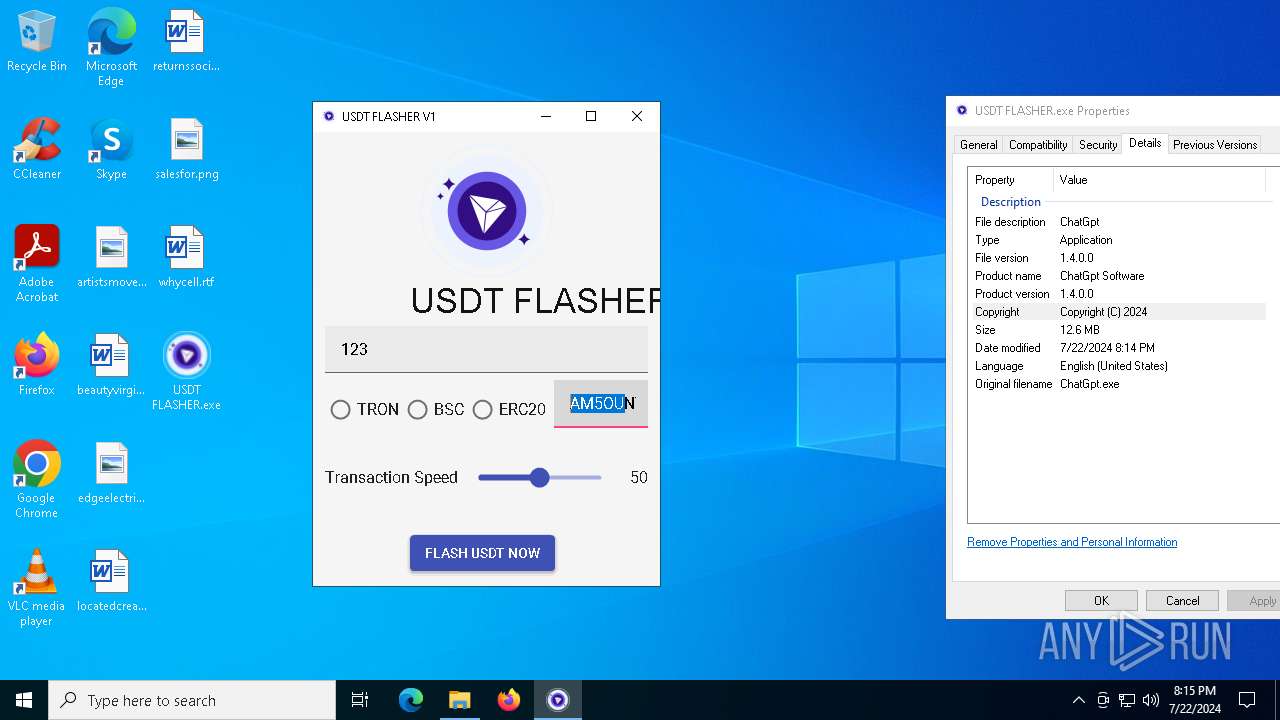This screenshot has width=1280, height=720.
Task: Select the TRON network radio button
Action: (341, 410)
